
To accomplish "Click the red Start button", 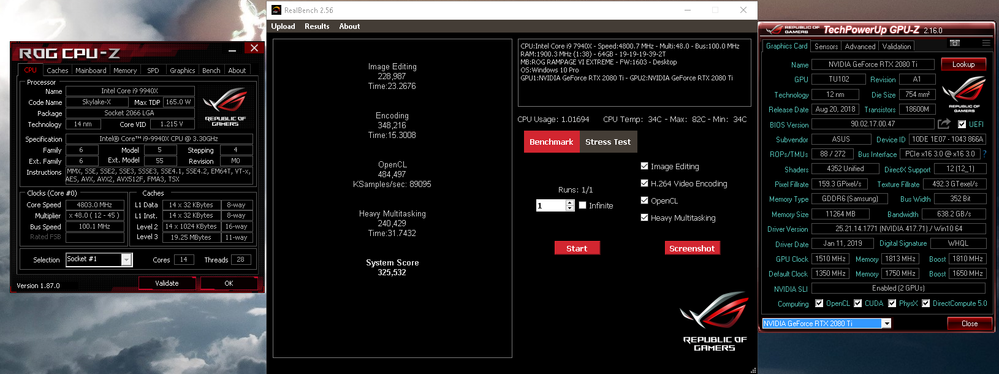I will pos(577,248).
